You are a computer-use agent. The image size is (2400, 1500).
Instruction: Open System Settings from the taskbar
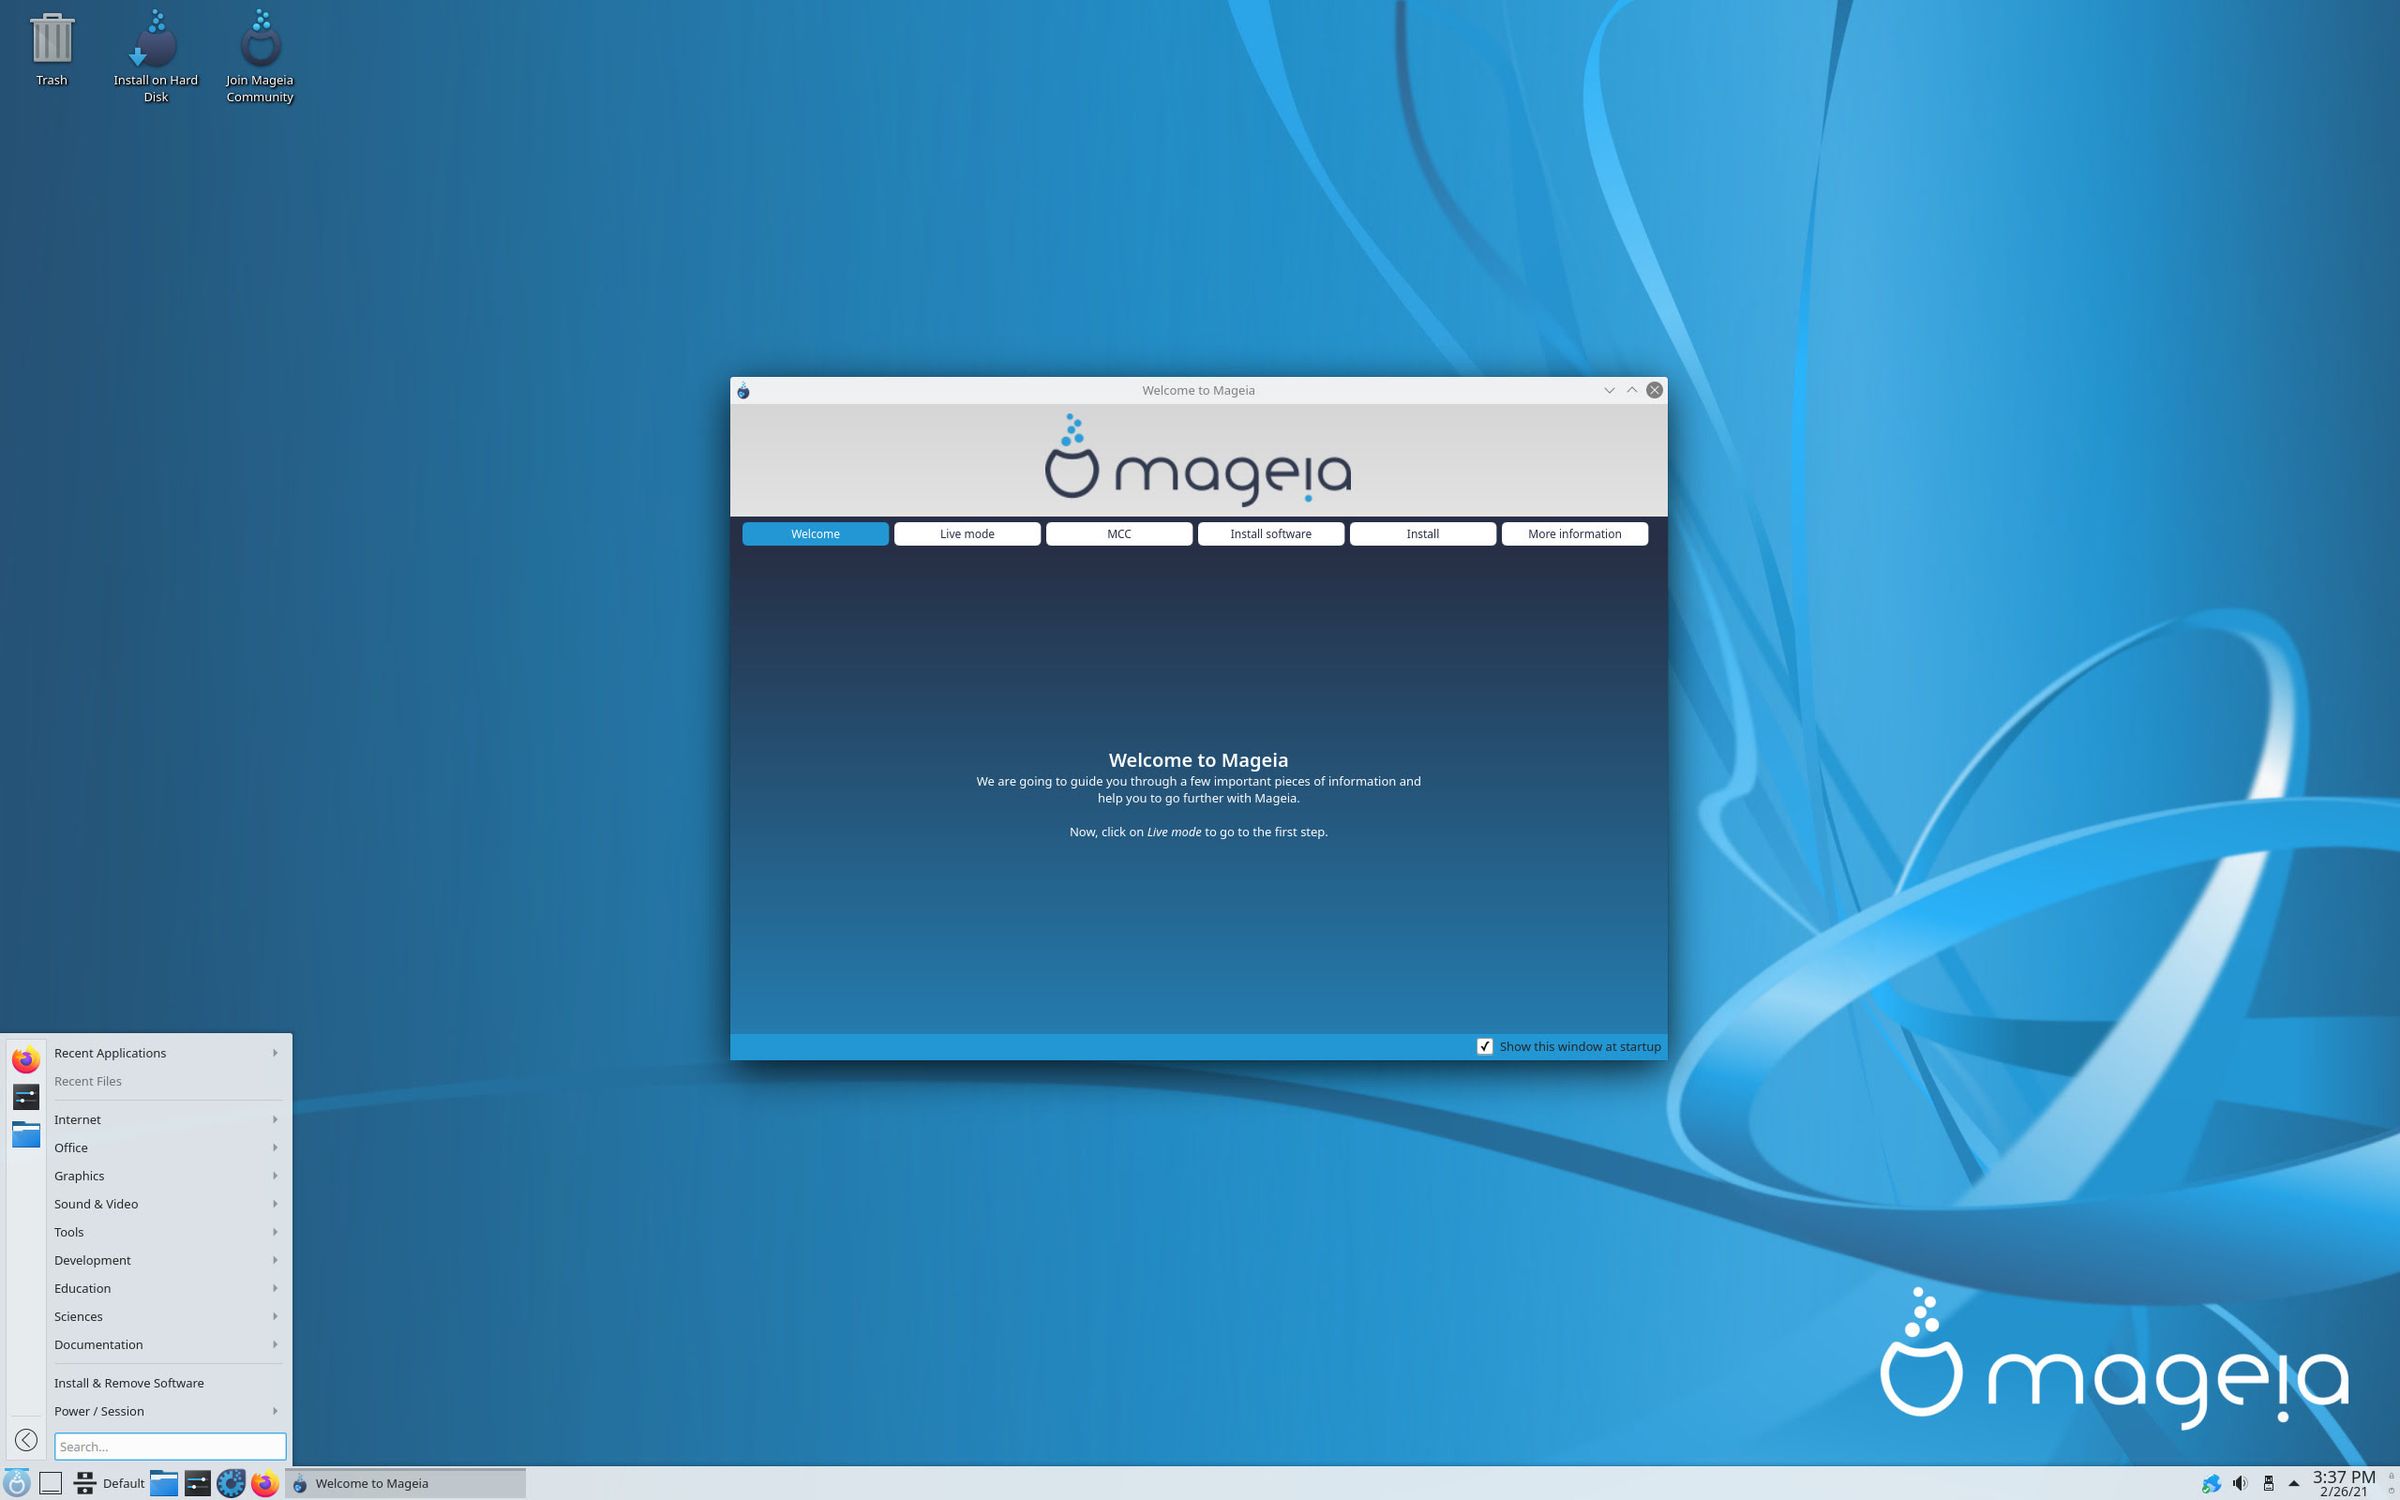coord(197,1484)
